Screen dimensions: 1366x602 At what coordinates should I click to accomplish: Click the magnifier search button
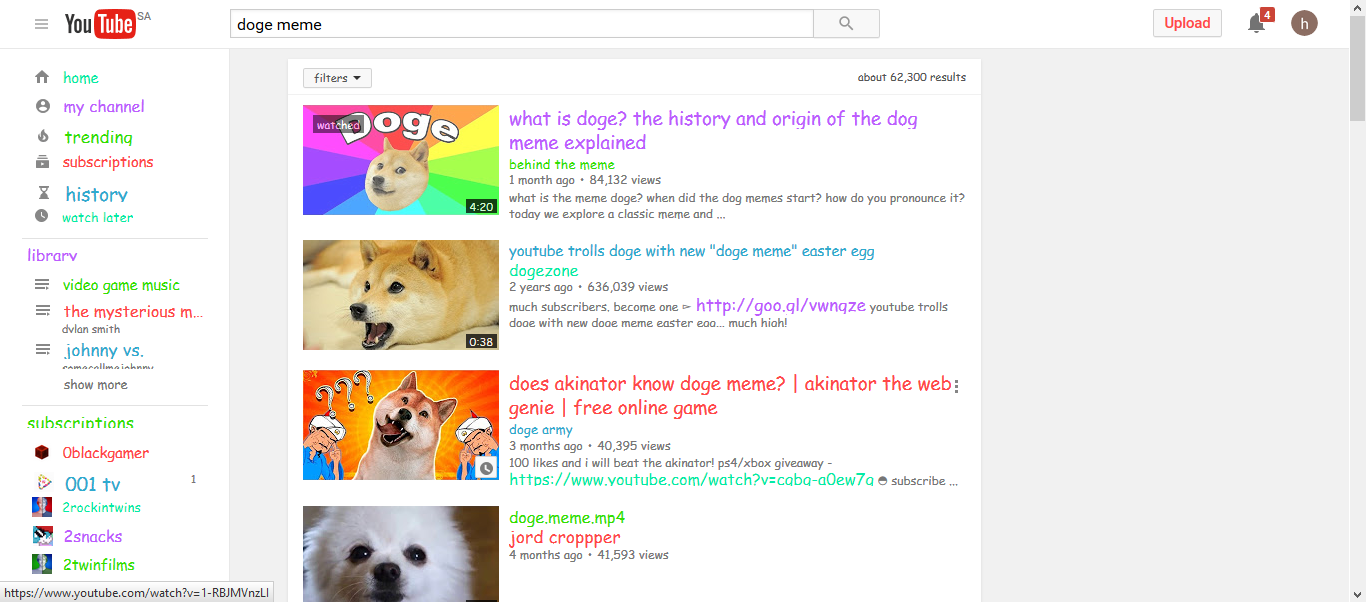point(846,24)
